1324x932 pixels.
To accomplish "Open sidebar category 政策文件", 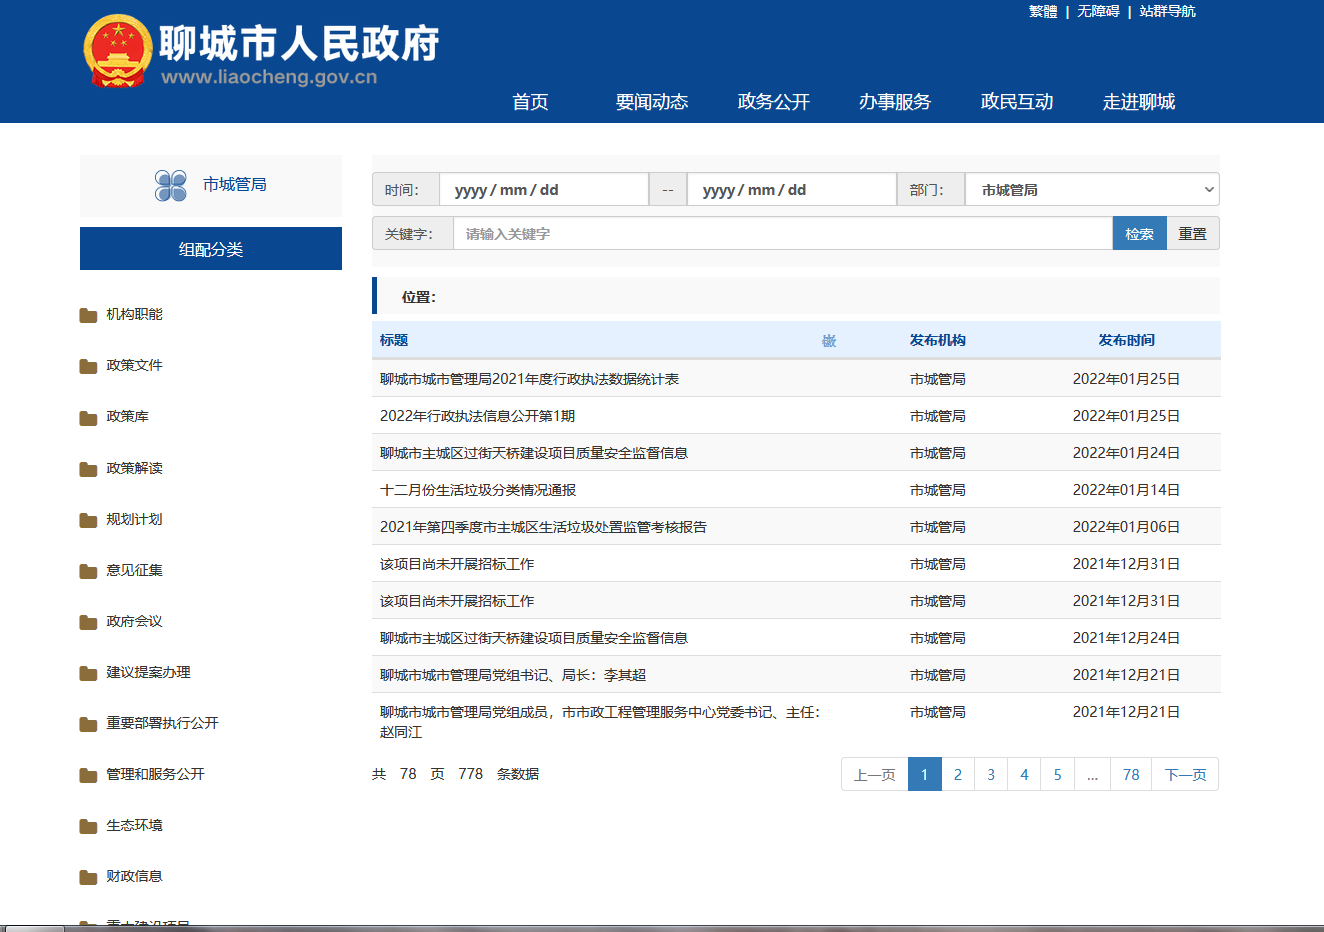I will 134,365.
